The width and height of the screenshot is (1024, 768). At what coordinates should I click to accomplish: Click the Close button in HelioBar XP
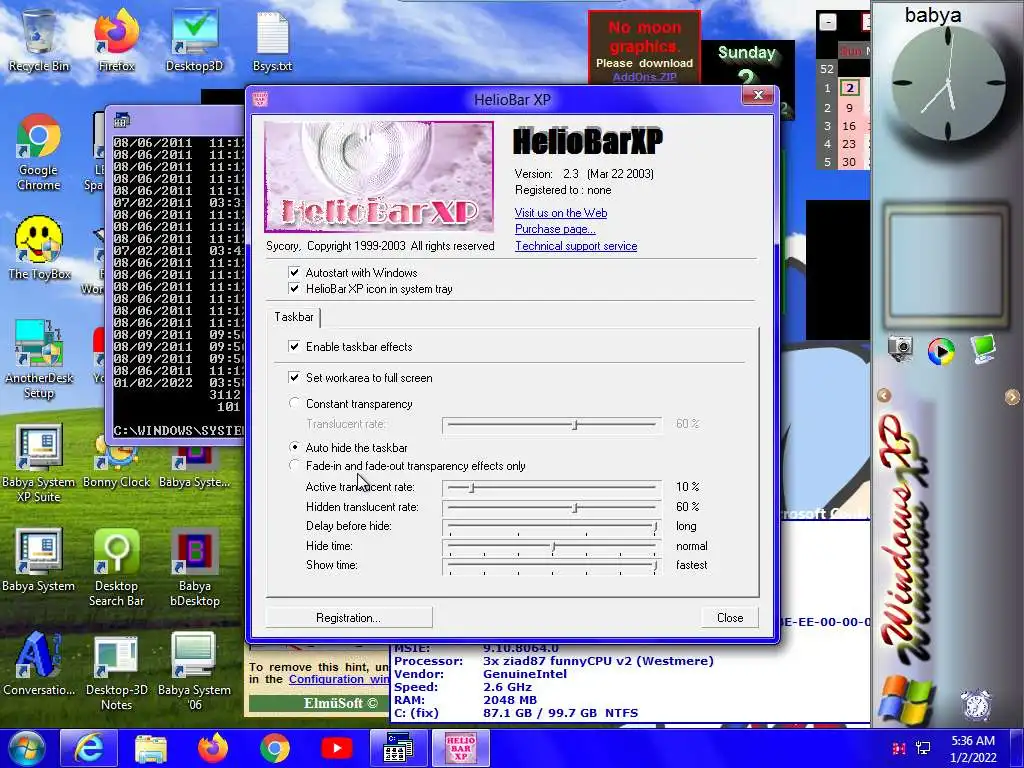(x=729, y=618)
